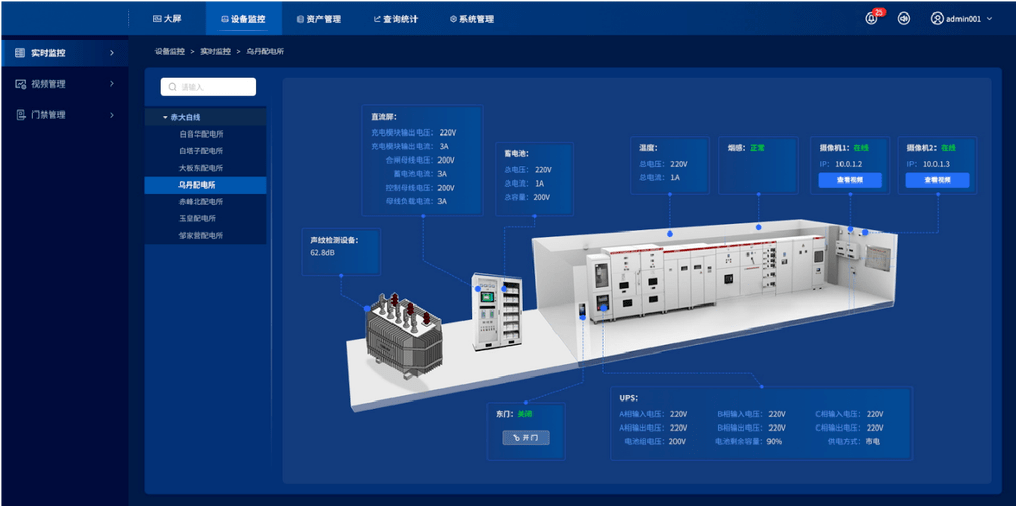Click the 实时监控 sidebar icon
This screenshot has height=506, width=1016.
pos(20,53)
